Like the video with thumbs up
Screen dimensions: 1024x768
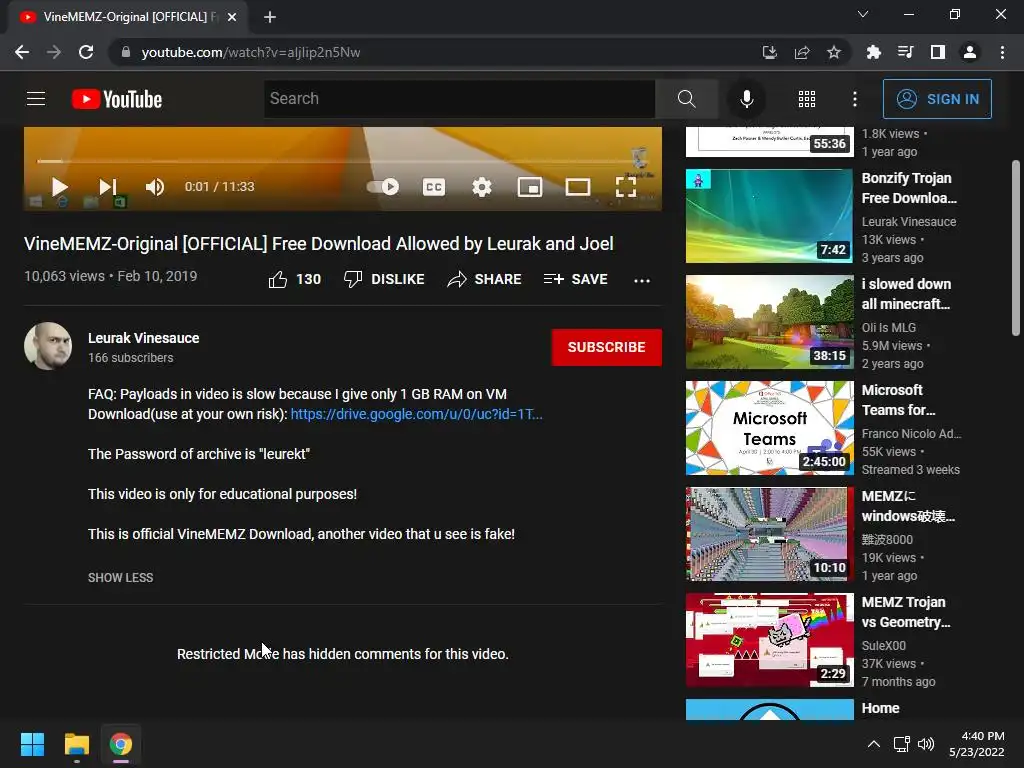pos(295,280)
